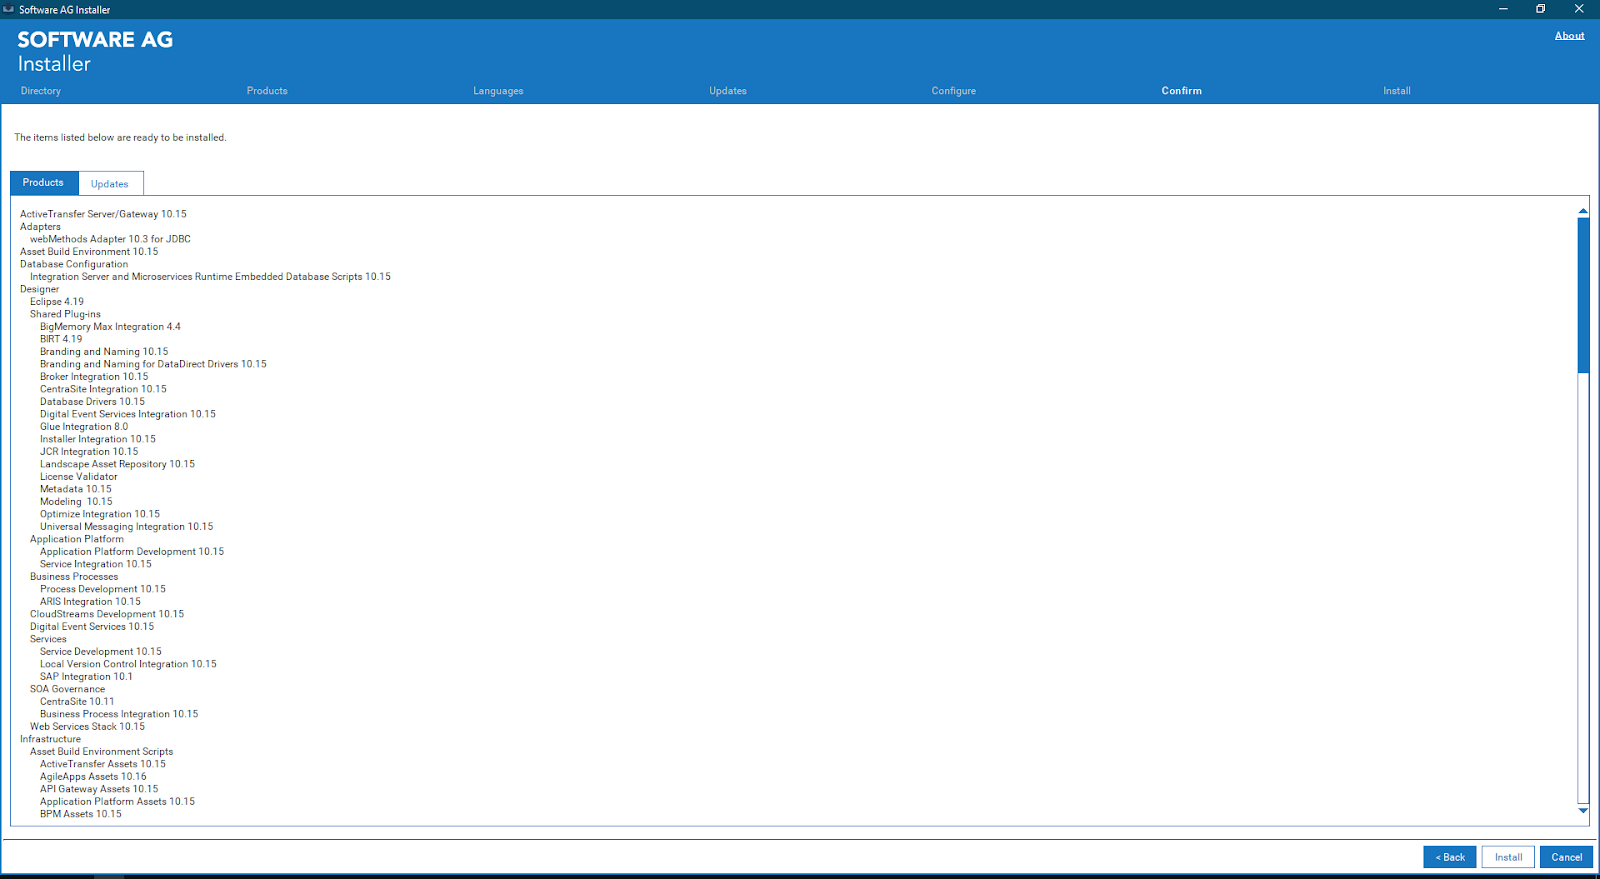The width and height of the screenshot is (1600, 879).
Task: Select Eclipse 4.19
Action: click(57, 302)
